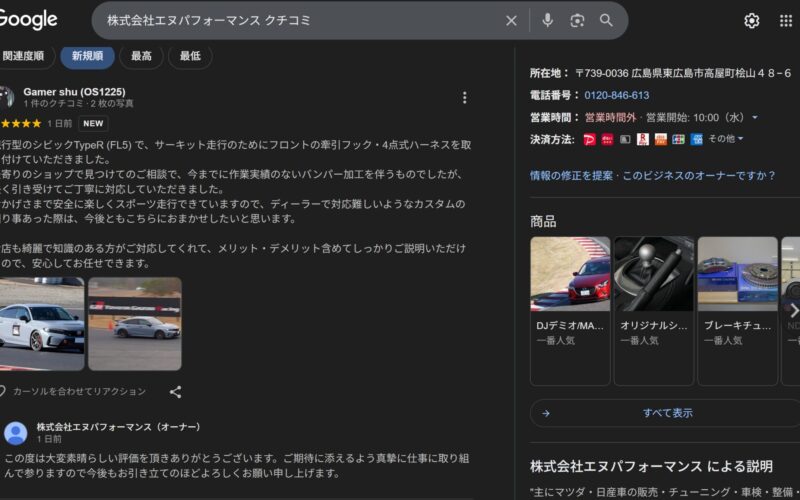Open Google Lens image search
The width and height of the screenshot is (800, 500).
(577, 20)
